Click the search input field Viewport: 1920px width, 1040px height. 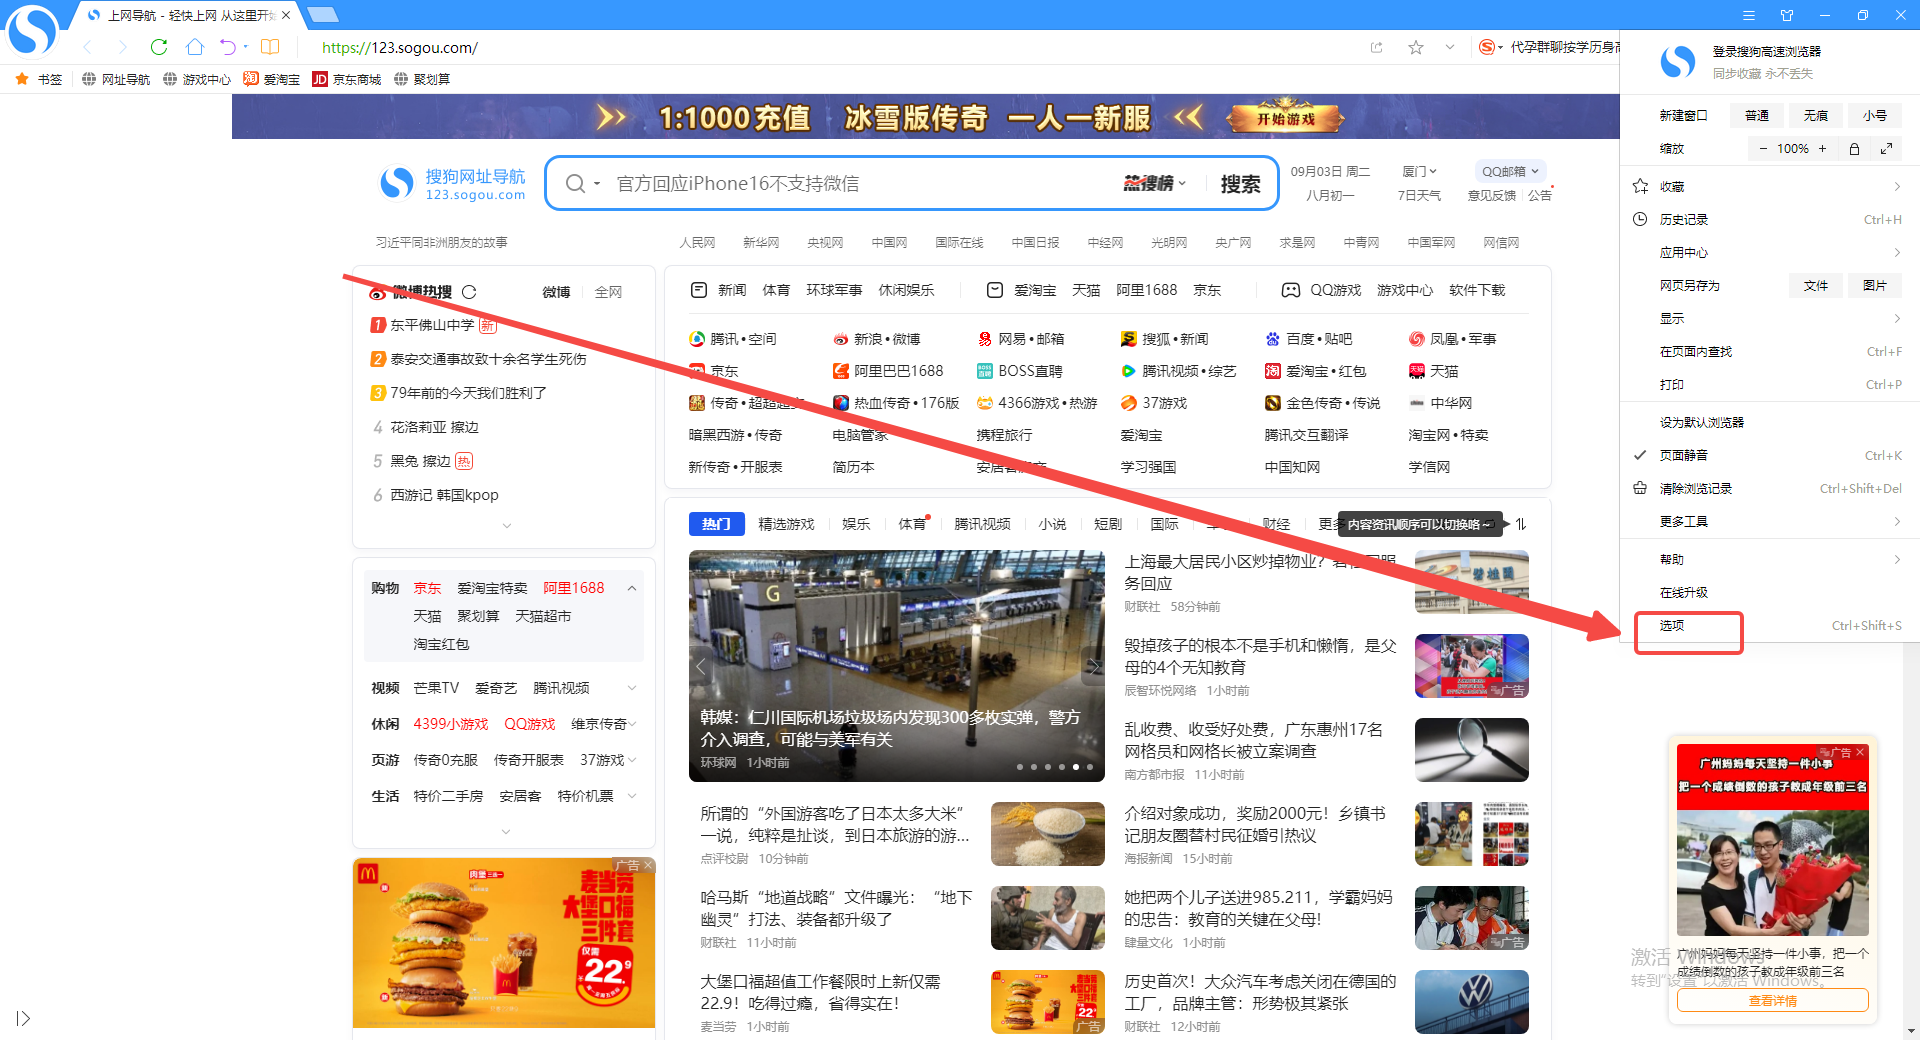click(860, 183)
